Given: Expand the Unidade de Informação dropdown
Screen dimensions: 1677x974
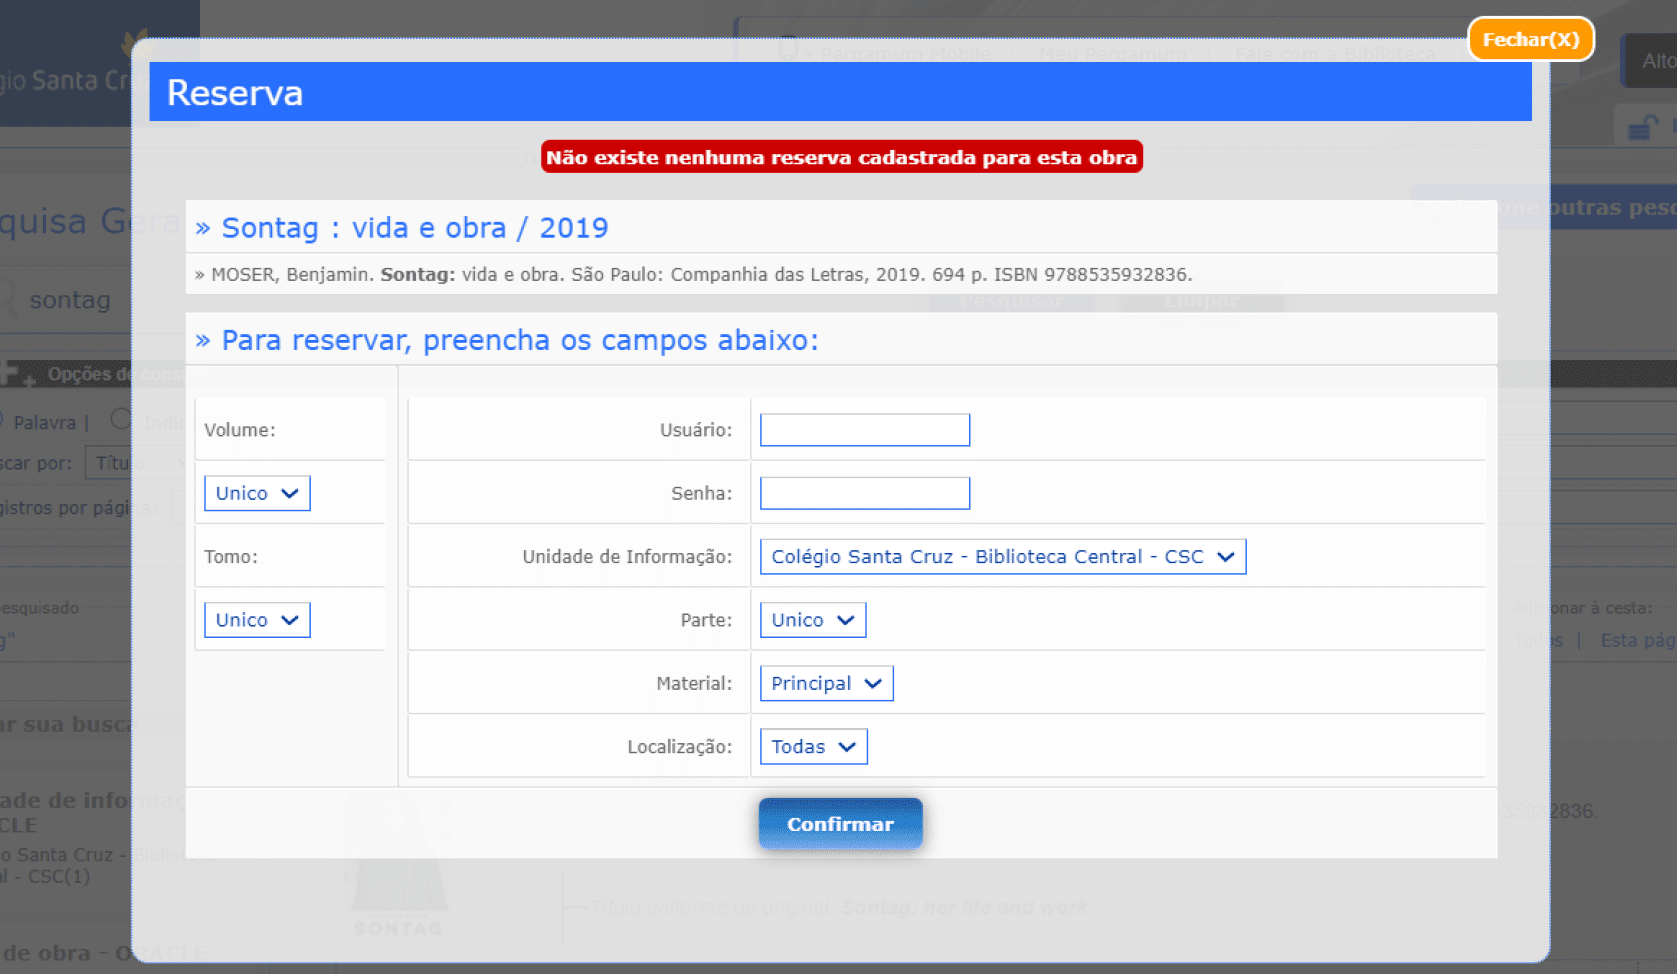Looking at the screenshot, I should tap(1002, 557).
